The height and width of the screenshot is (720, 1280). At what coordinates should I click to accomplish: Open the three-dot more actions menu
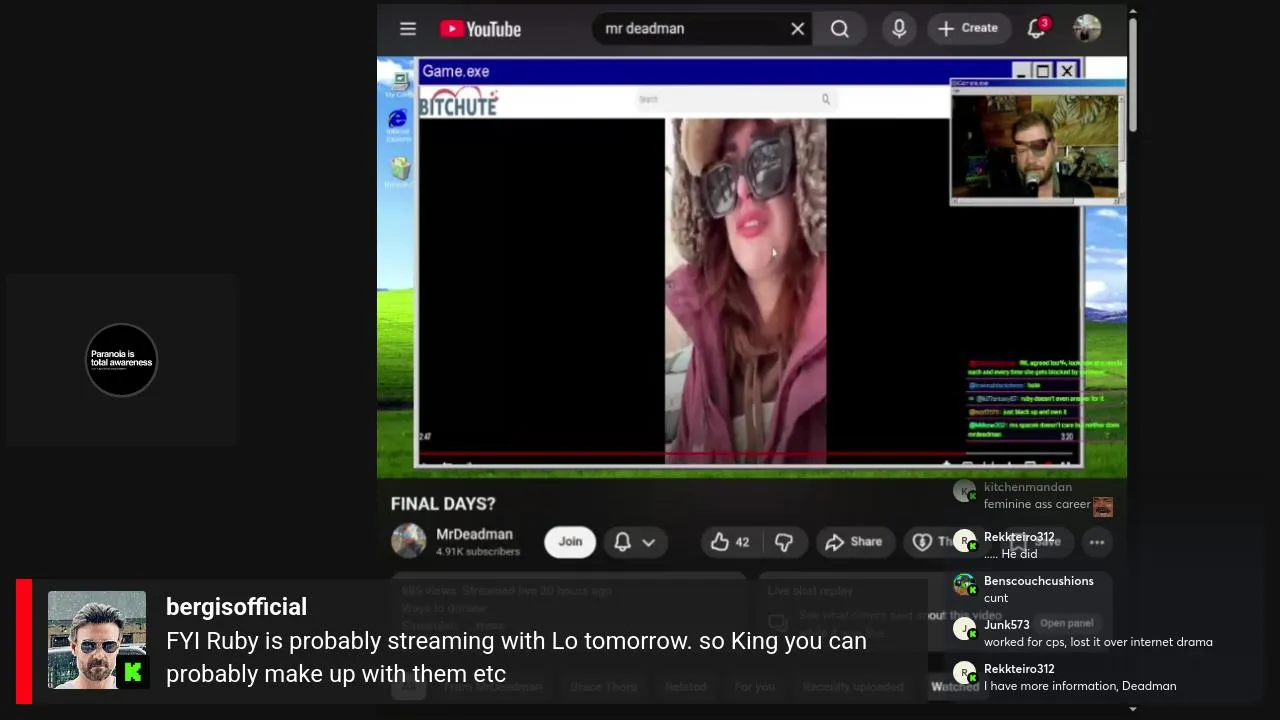pyautogui.click(x=1097, y=542)
